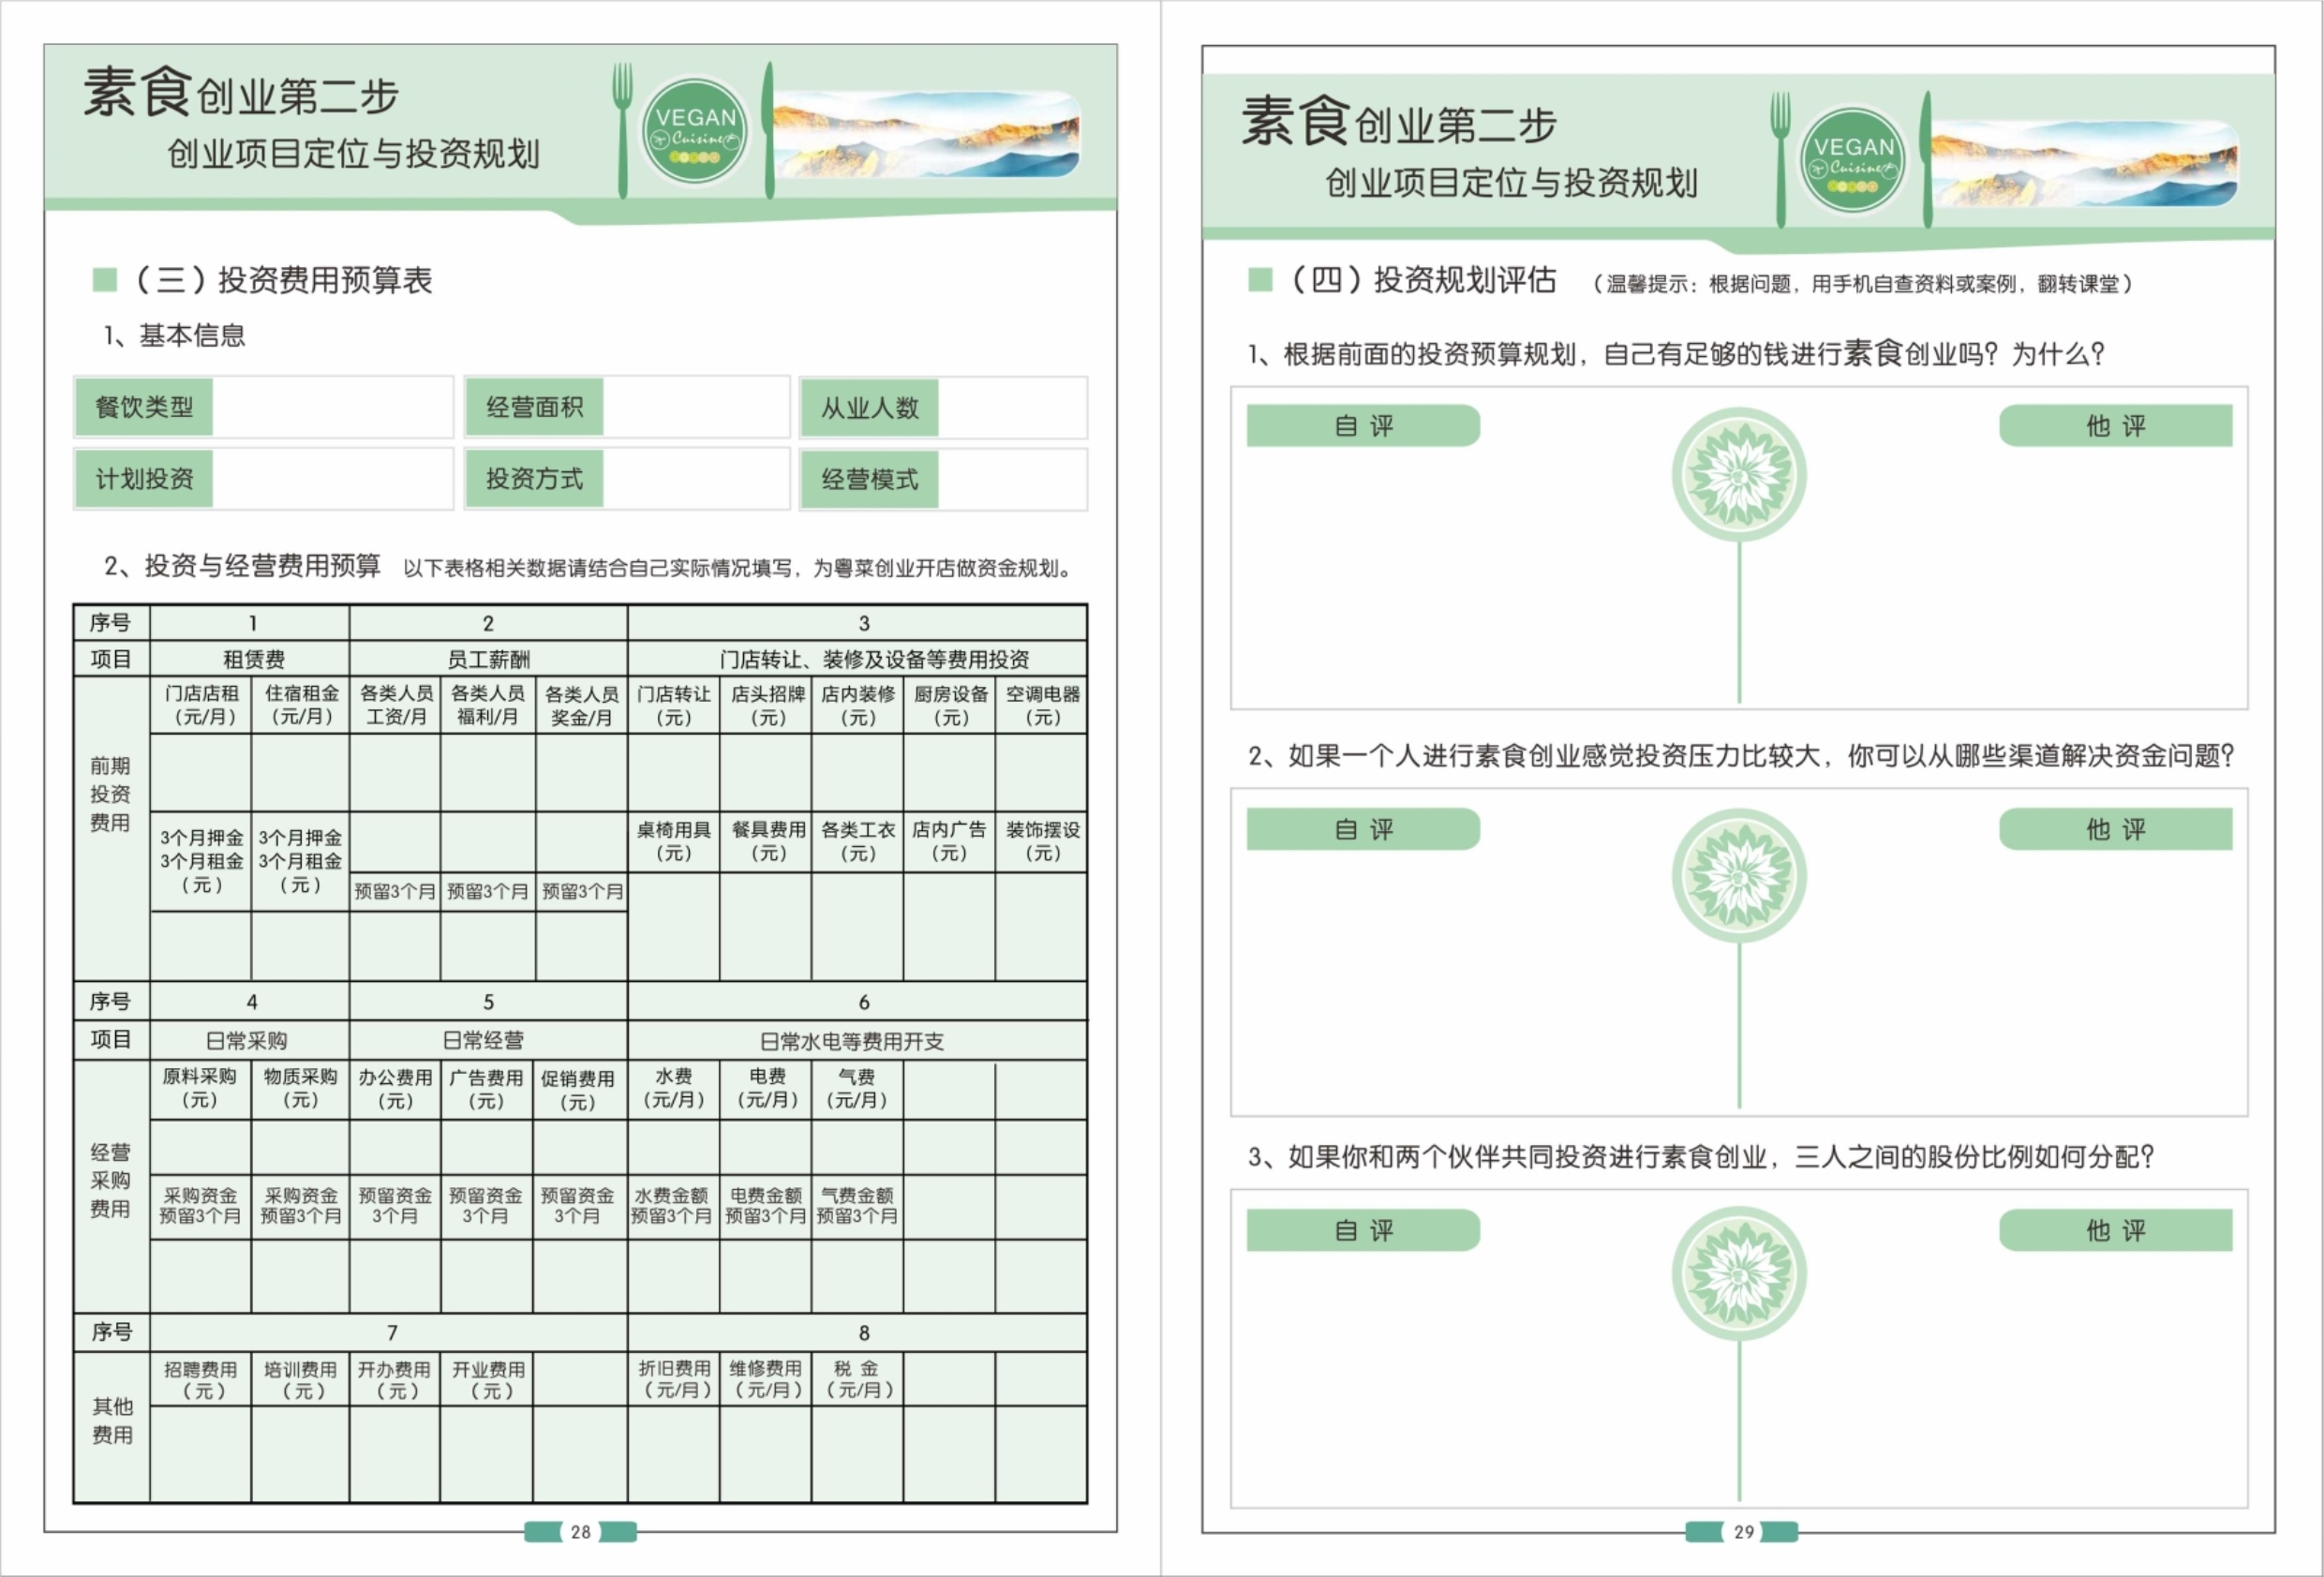This screenshot has height=1577, width=2324.
Task: Click the green square bullet beside 投资规划评估
Action: click(1260, 279)
